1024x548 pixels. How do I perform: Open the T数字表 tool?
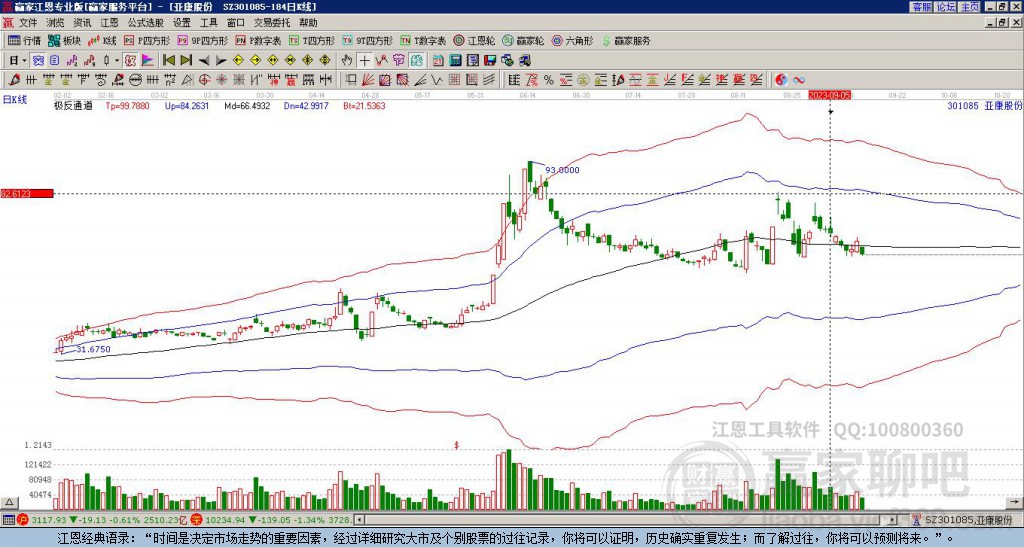pyautogui.click(x=423, y=40)
